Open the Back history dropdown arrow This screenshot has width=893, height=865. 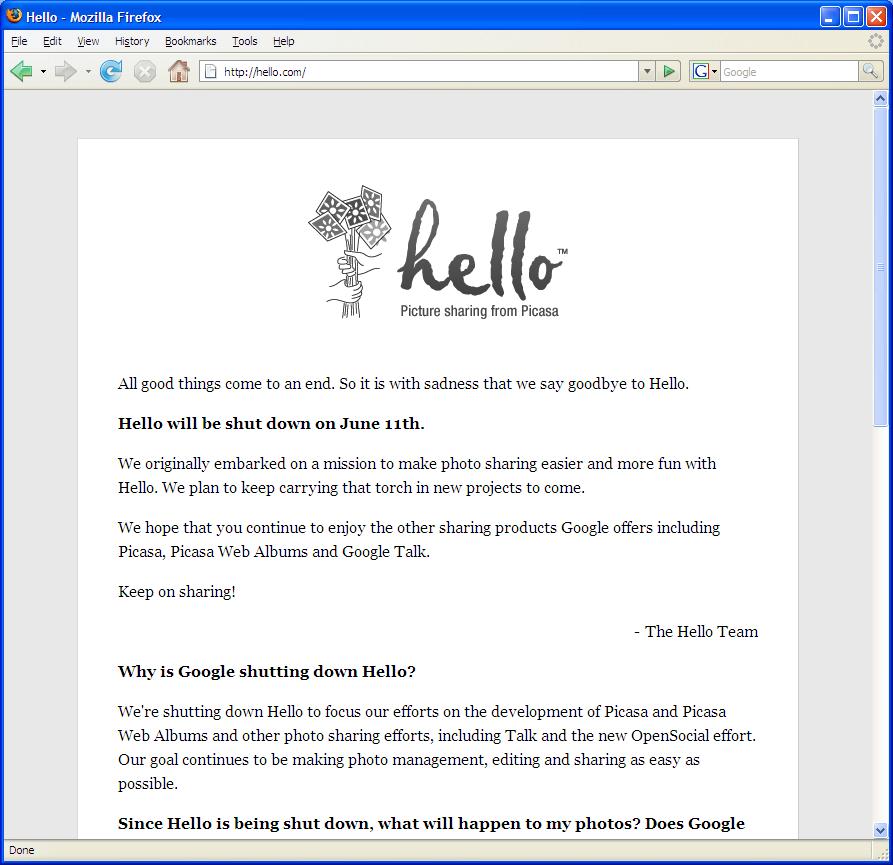[x=43, y=72]
